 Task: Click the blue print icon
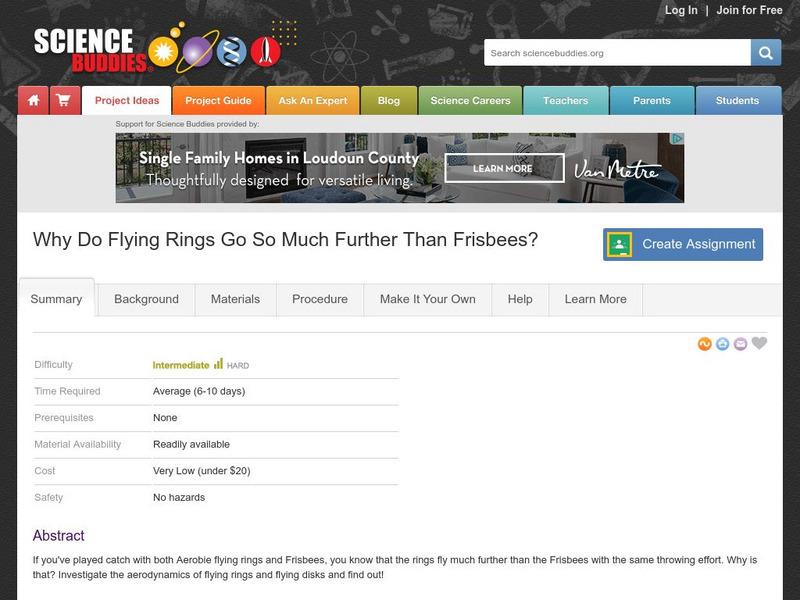(x=722, y=344)
